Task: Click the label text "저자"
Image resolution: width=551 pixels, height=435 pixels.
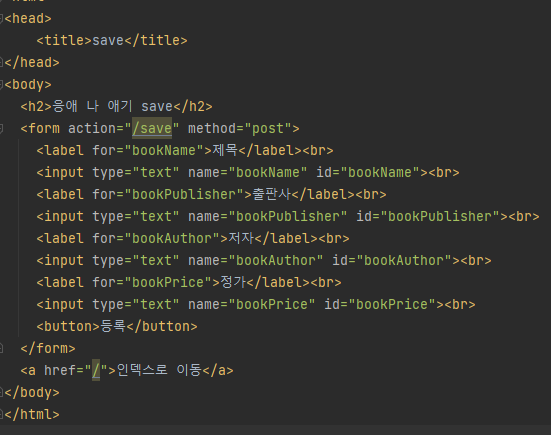Action: click(241, 238)
